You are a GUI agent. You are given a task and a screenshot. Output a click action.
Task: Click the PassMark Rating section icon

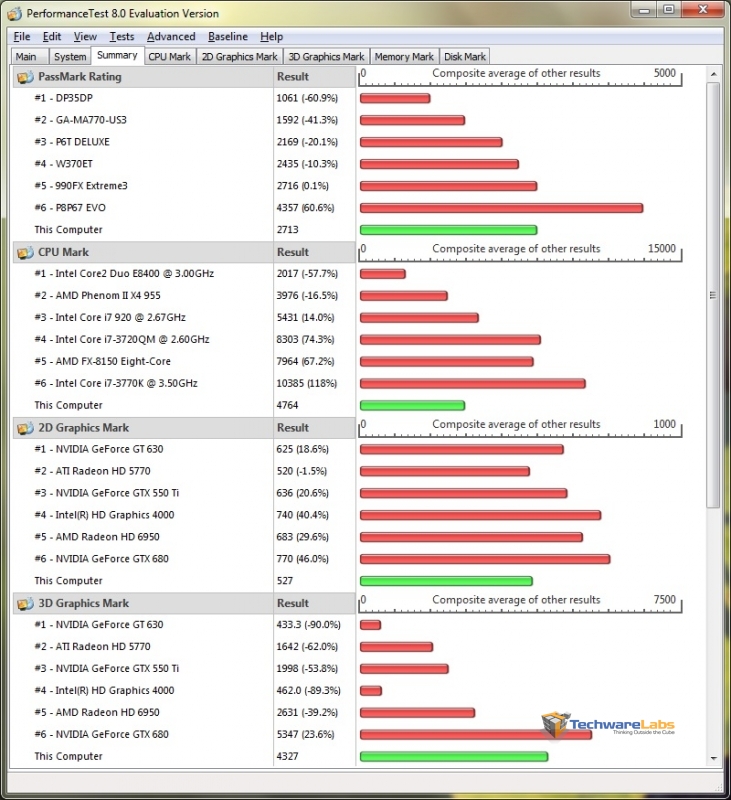click(x=25, y=78)
